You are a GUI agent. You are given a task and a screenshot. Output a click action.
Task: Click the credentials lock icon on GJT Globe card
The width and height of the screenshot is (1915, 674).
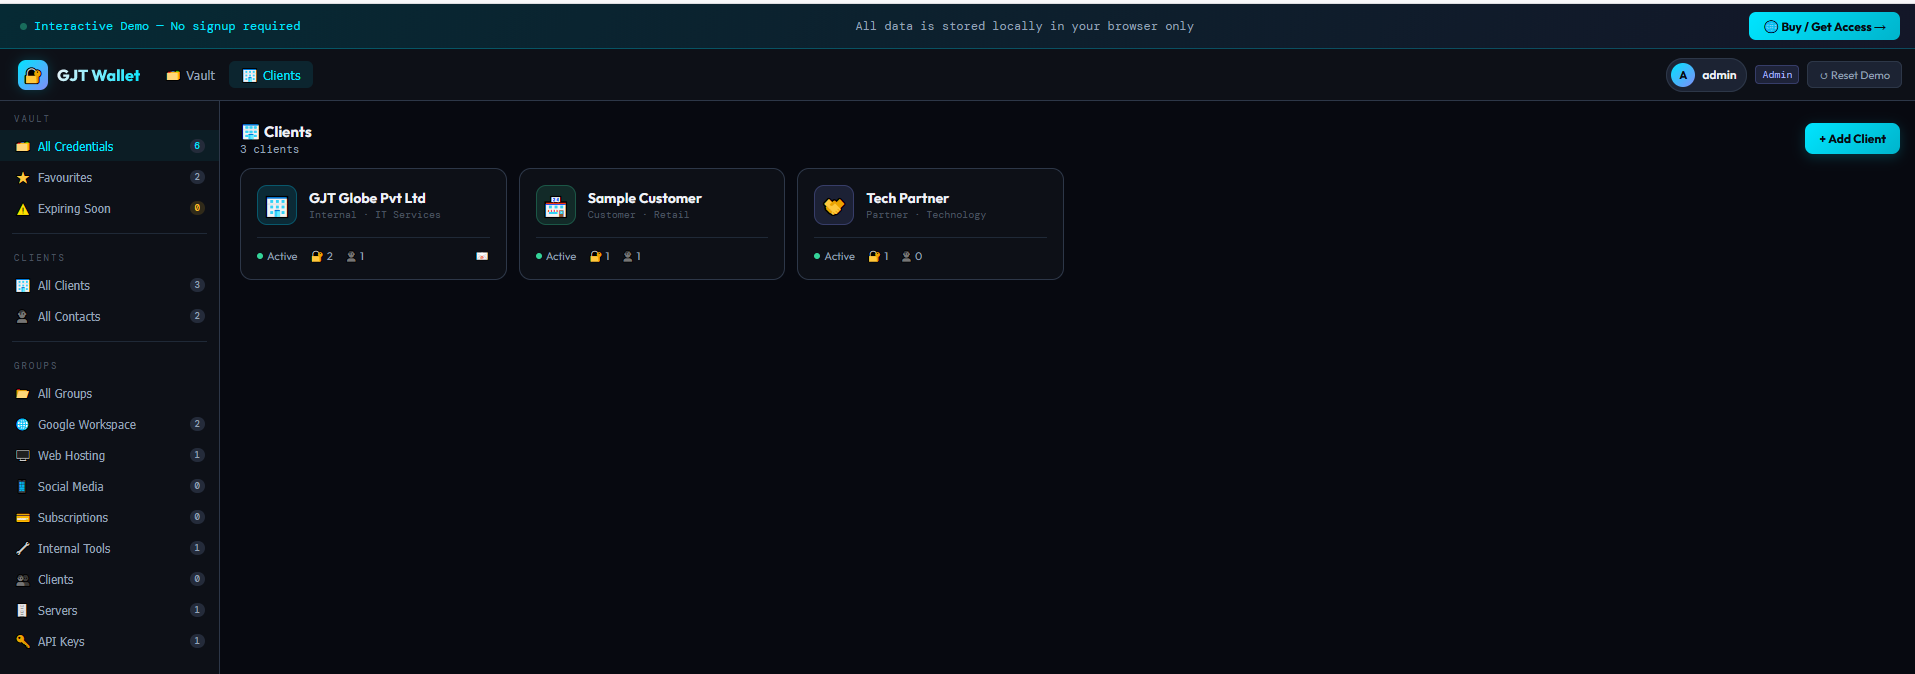(317, 257)
